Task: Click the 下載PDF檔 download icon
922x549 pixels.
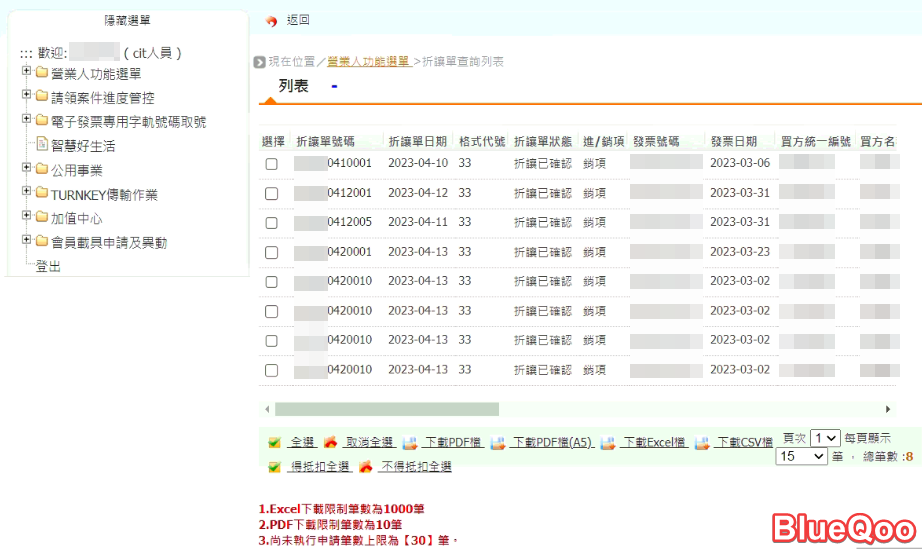Action: [x=410, y=443]
